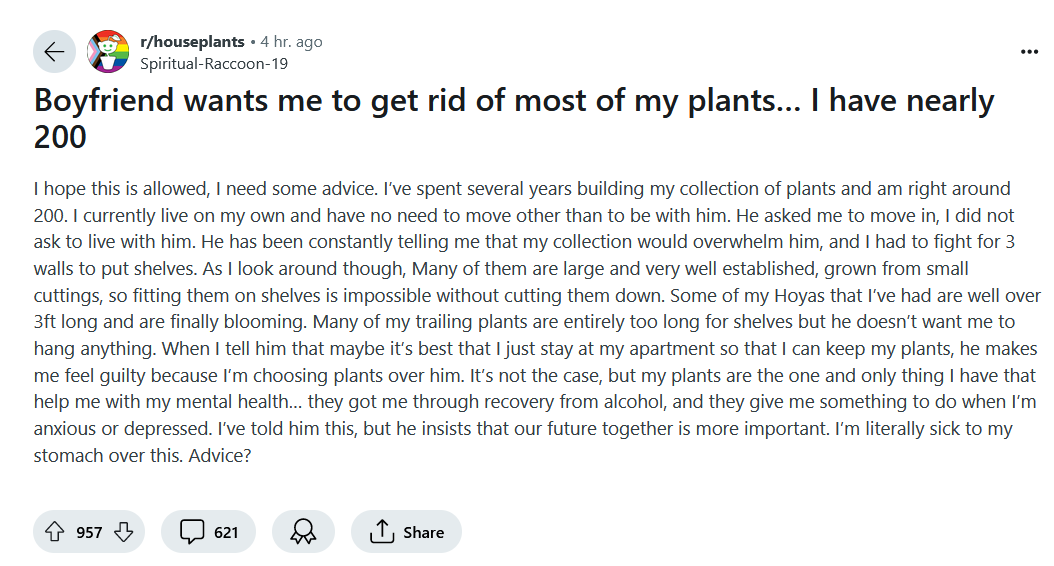This screenshot has height=566, width=1054.
Task: Click the 621 comments count
Action: click(x=226, y=532)
